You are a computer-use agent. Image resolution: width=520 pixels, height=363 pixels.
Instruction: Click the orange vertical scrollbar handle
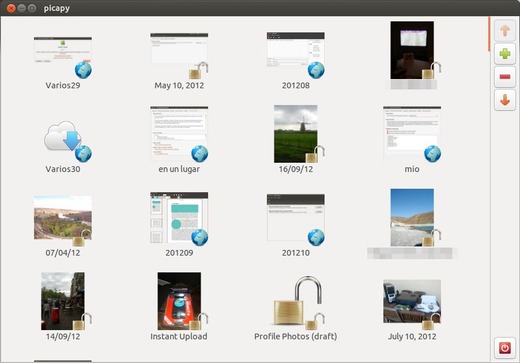(x=489, y=34)
